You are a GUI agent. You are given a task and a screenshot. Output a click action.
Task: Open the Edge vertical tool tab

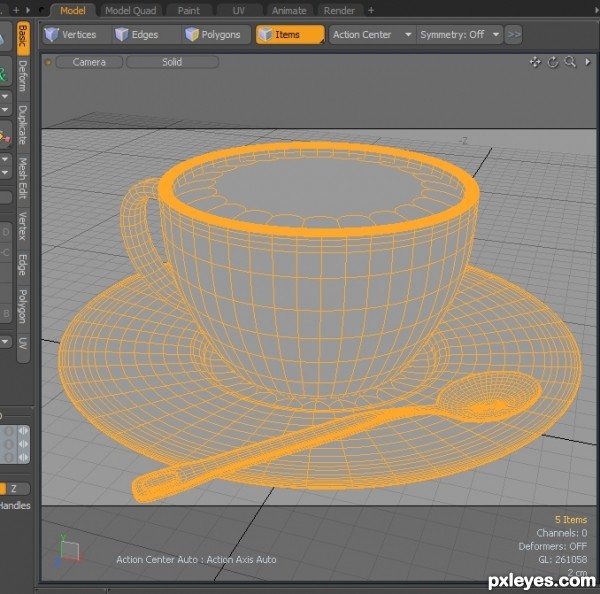point(23,265)
